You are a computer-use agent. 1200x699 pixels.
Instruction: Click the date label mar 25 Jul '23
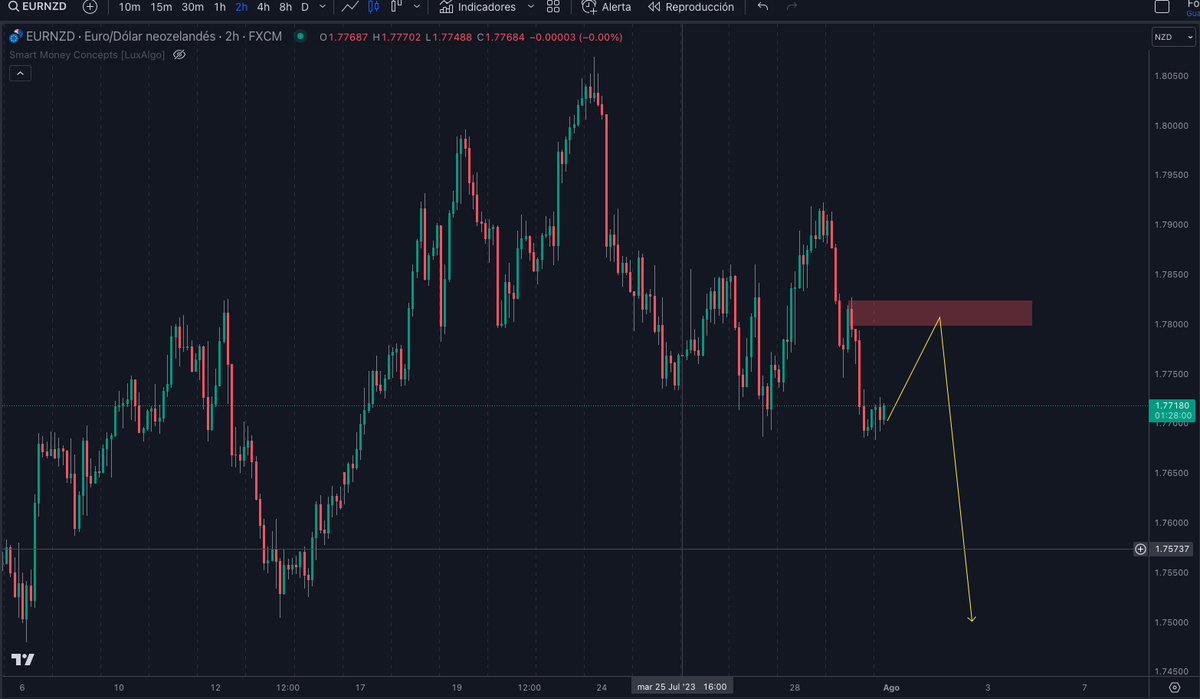pyautogui.click(x=680, y=687)
